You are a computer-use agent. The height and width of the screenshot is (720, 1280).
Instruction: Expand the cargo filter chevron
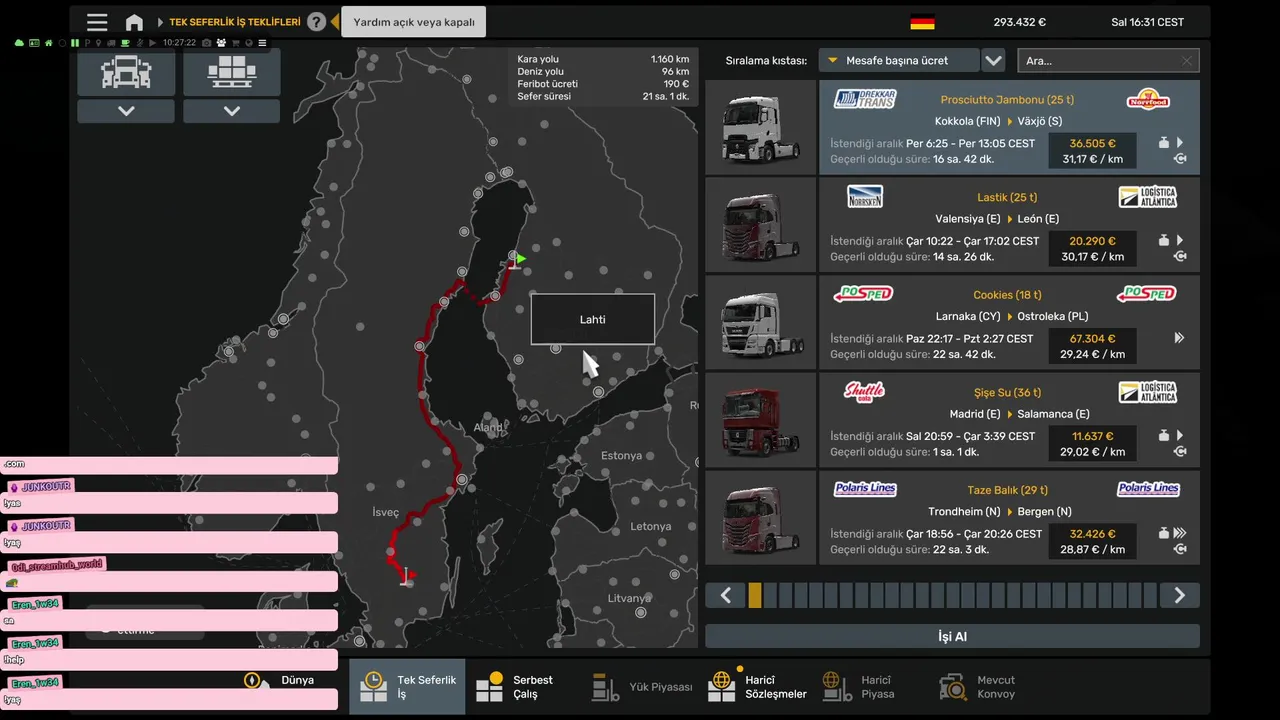[x=232, y=111]
